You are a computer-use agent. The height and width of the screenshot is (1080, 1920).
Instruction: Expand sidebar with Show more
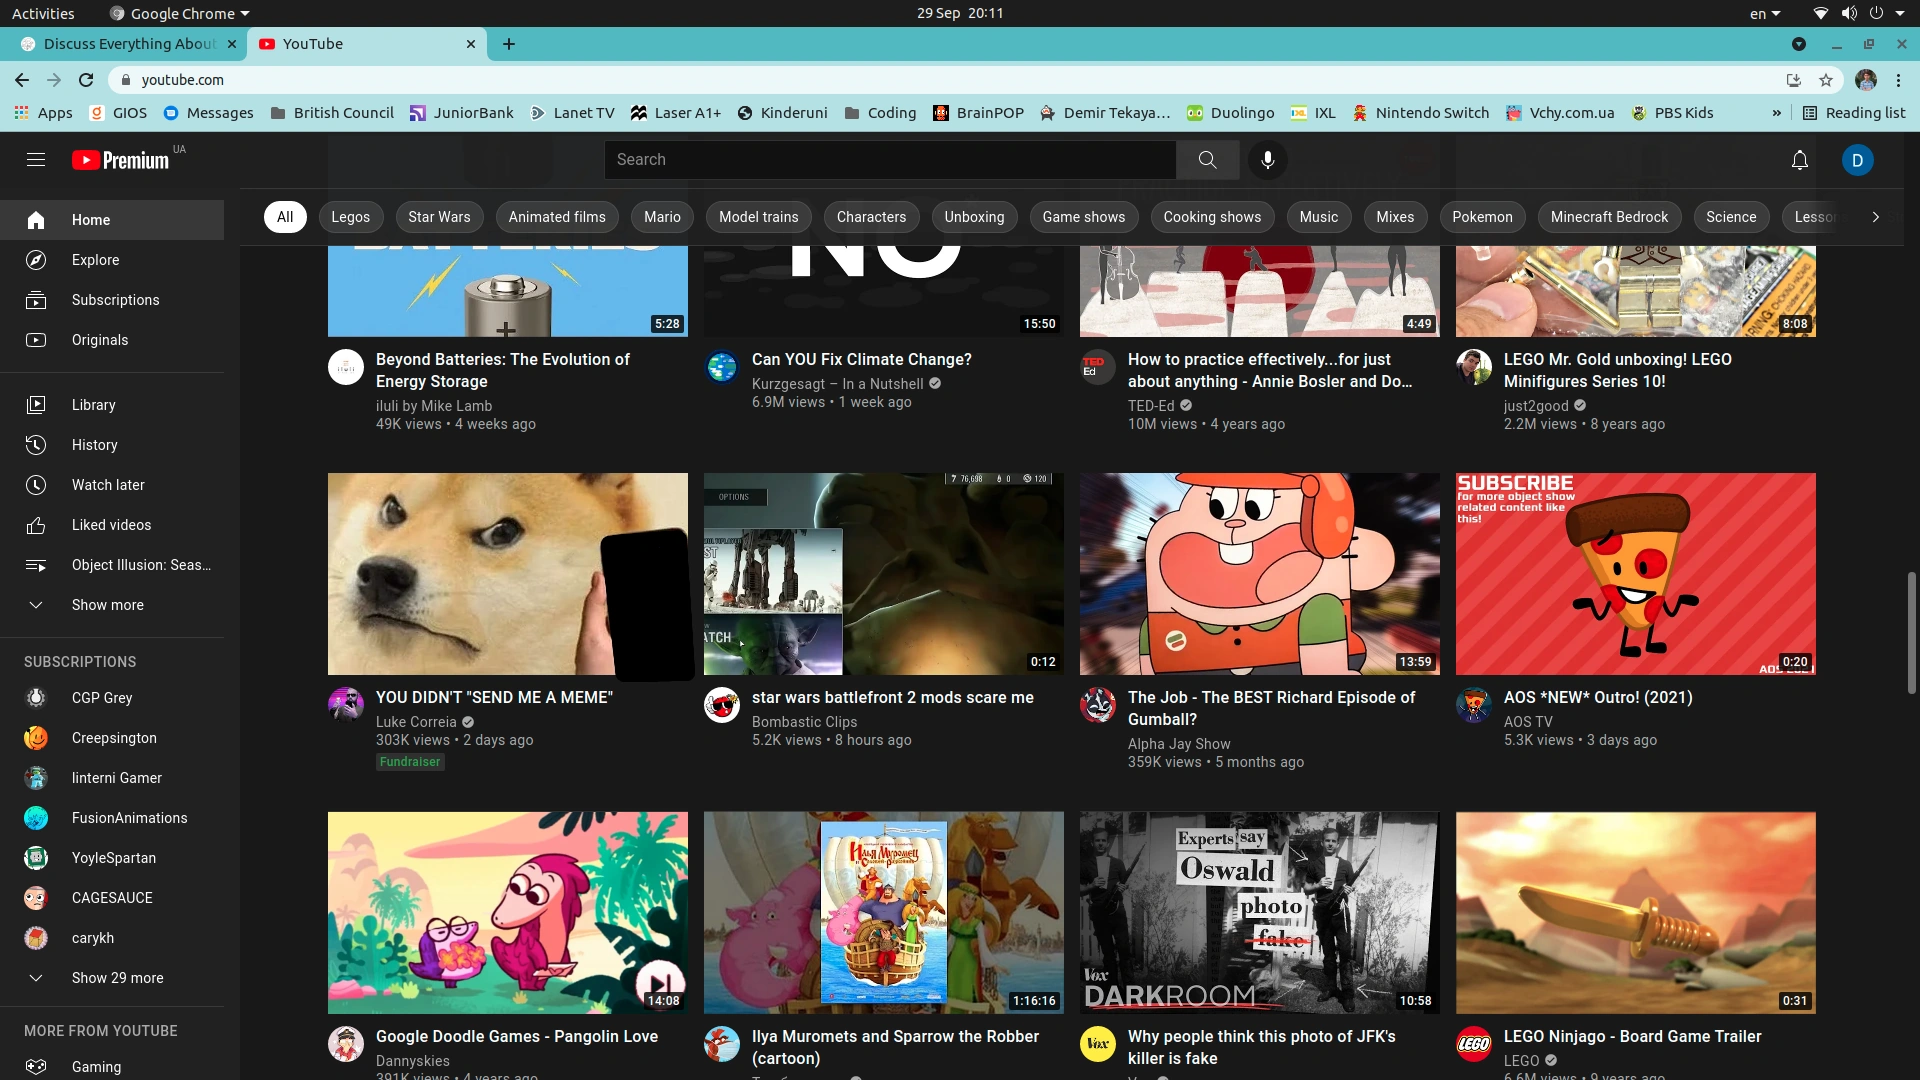[x=107, y=605]
